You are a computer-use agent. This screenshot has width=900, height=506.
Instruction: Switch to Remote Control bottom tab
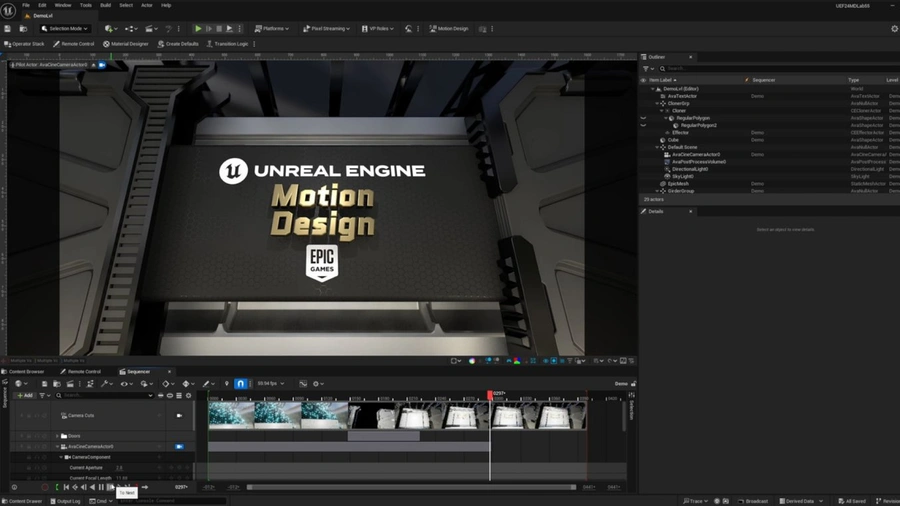coord(81,372)
